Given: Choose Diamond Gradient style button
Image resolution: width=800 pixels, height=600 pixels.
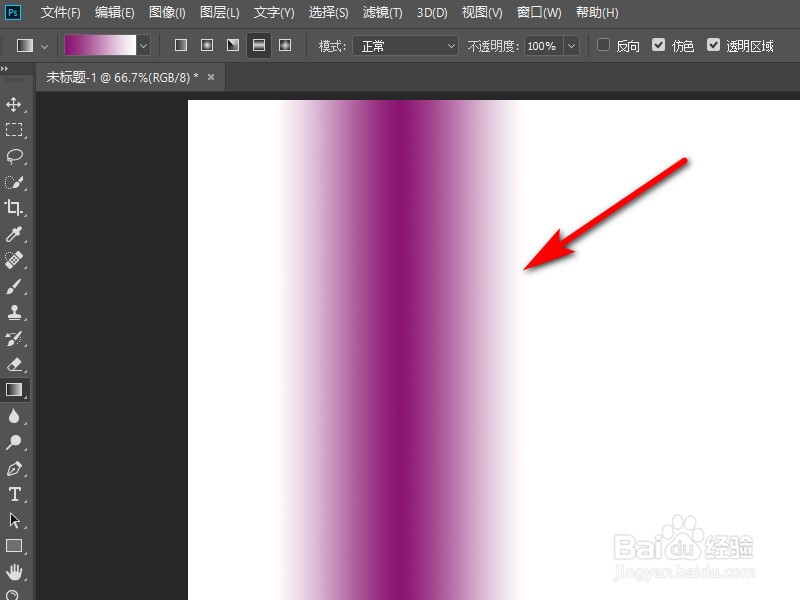Looking at the screenshot, I should click(285, 45).
